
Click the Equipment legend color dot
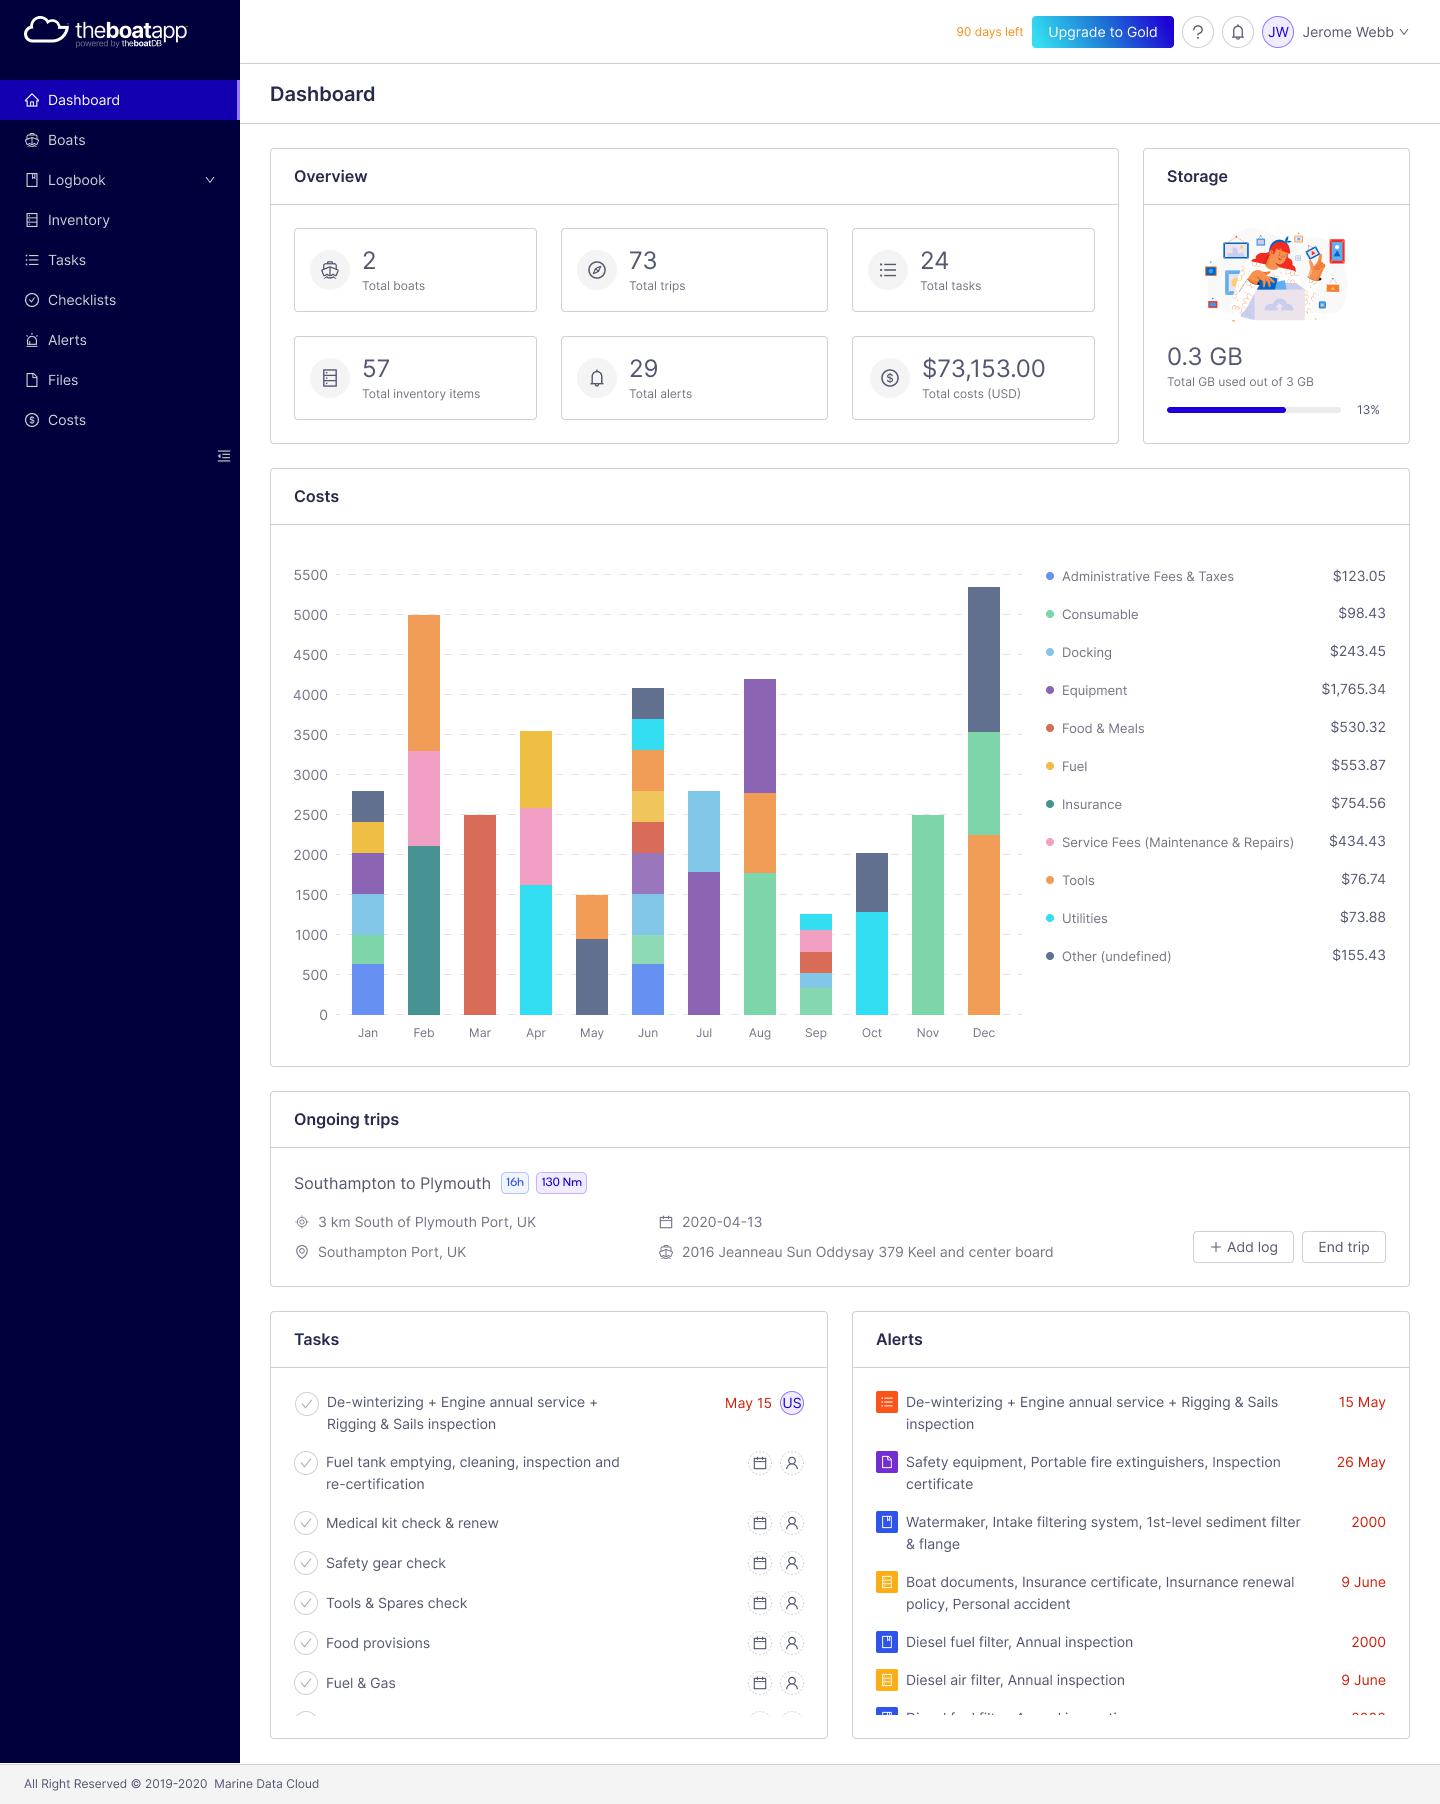(1050, 690)
